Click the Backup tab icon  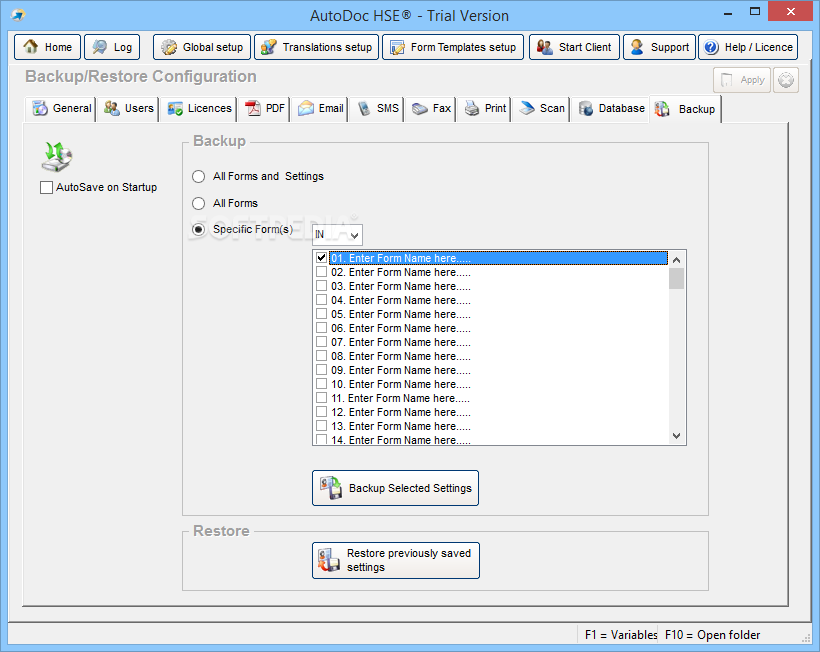662,109
